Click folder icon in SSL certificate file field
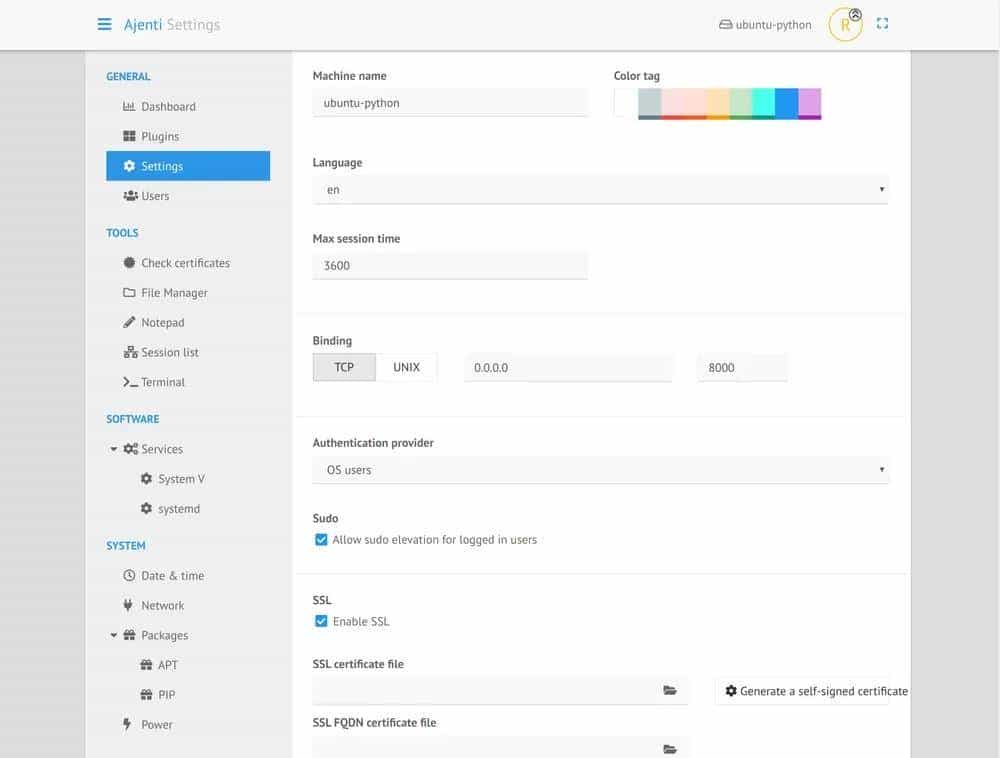This screenshot has height=758, width=1000. point(670,691)
